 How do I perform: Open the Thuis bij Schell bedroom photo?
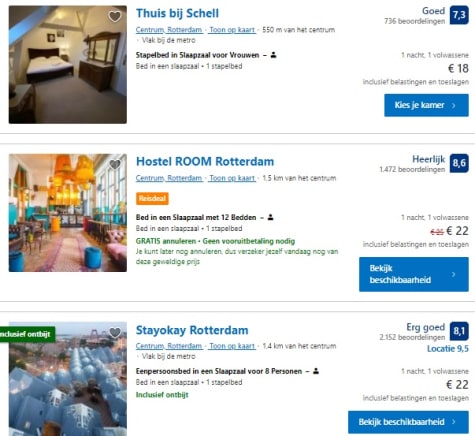(x=68, y=65)
